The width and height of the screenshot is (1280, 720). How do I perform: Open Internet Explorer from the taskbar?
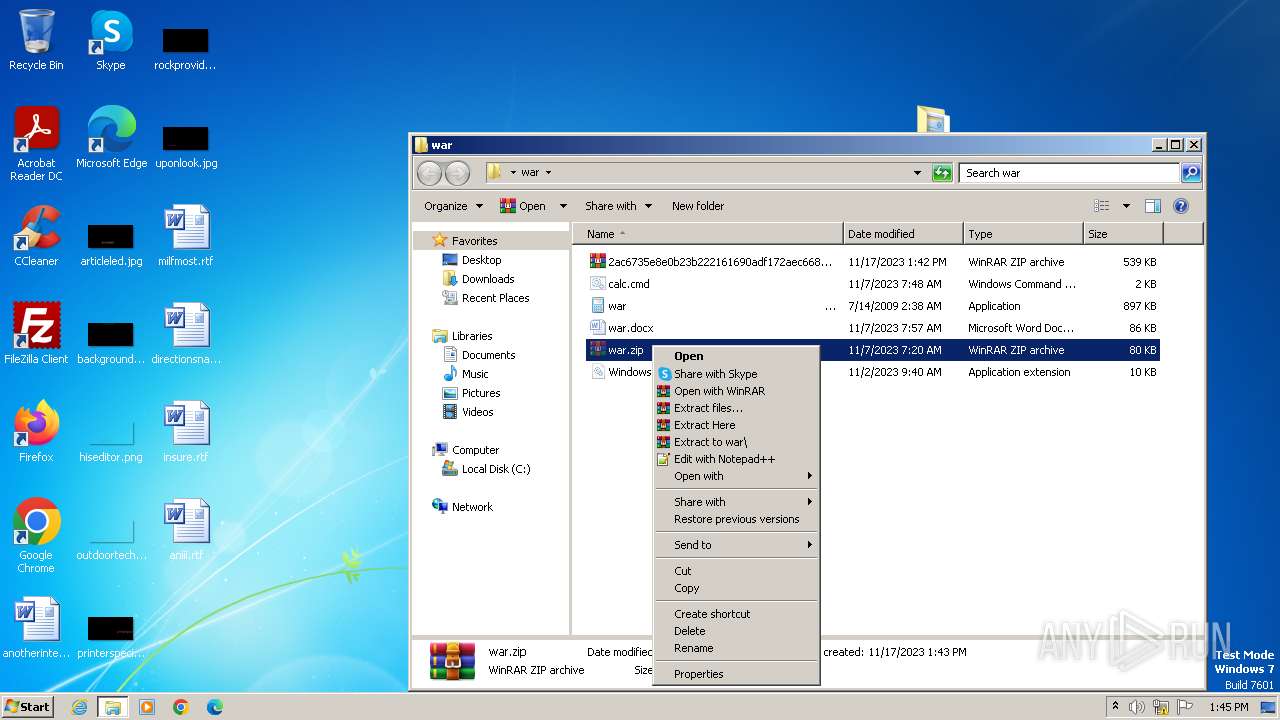pos(79,707)
